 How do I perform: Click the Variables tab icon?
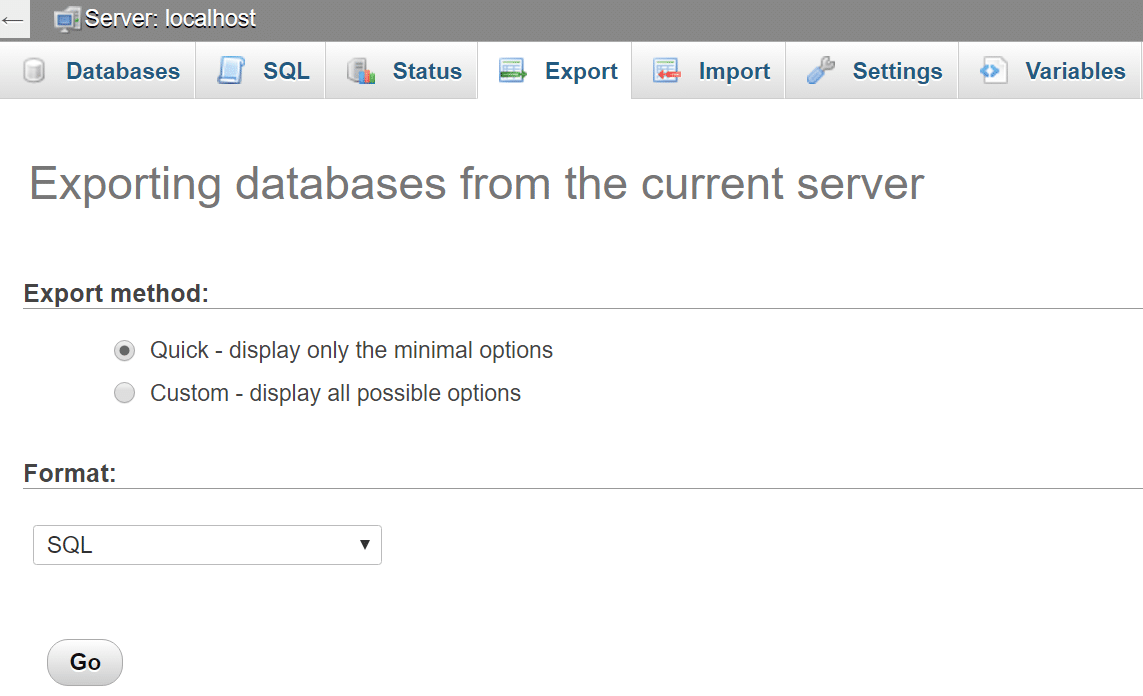click(x=993, y=72)
